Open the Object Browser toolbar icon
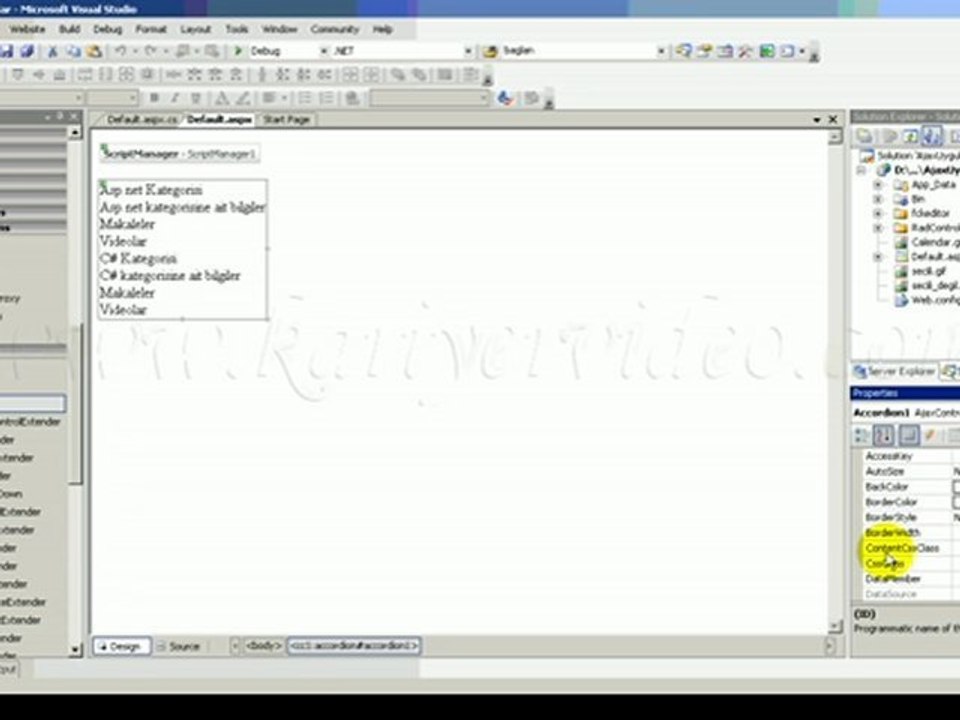 coord(725,51)
